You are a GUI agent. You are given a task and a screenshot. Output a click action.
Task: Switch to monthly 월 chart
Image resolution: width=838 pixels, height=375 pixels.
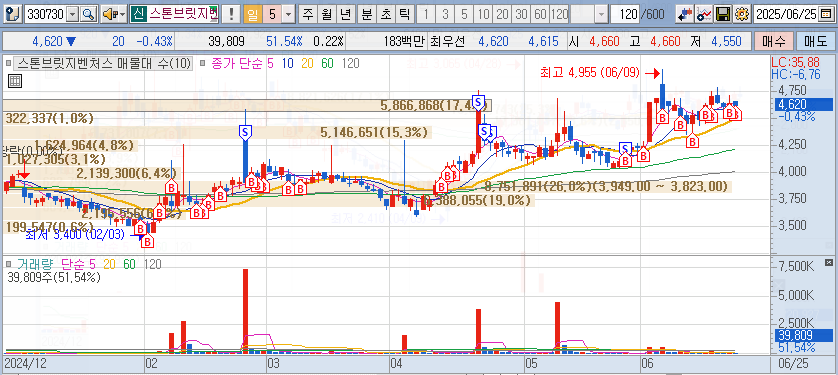[x=327, y=14]
